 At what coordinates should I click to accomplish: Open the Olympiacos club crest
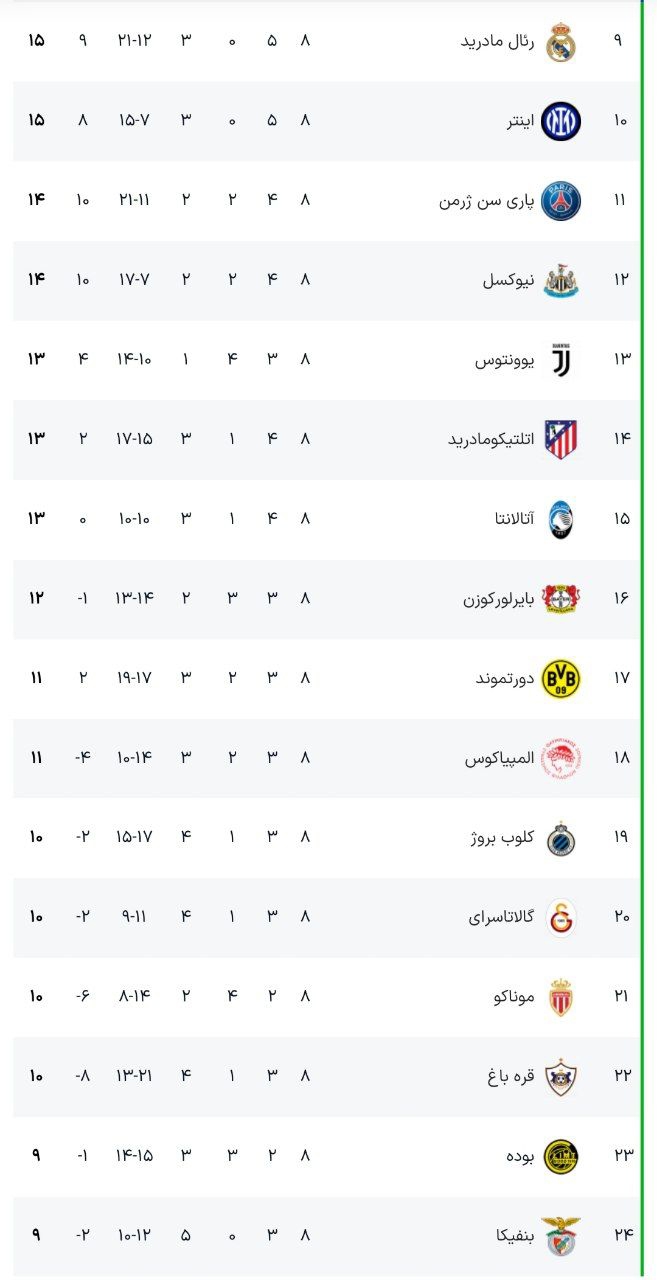point(561,758)
